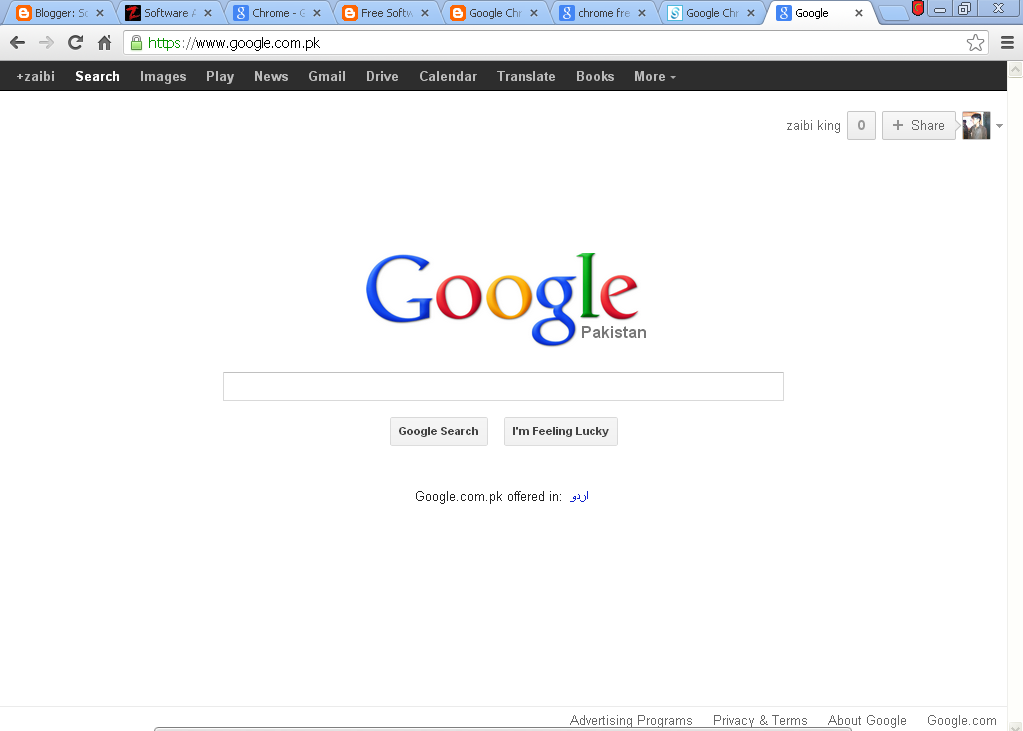Click the red shield icon in title bar

click(918, 8)
